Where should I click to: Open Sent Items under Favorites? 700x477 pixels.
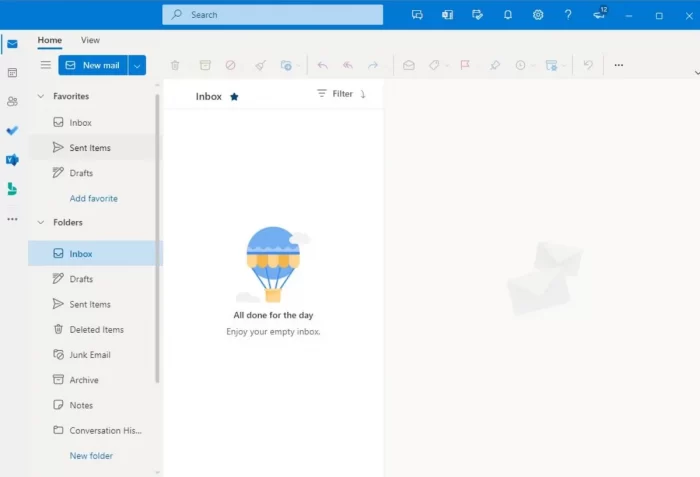93,148
